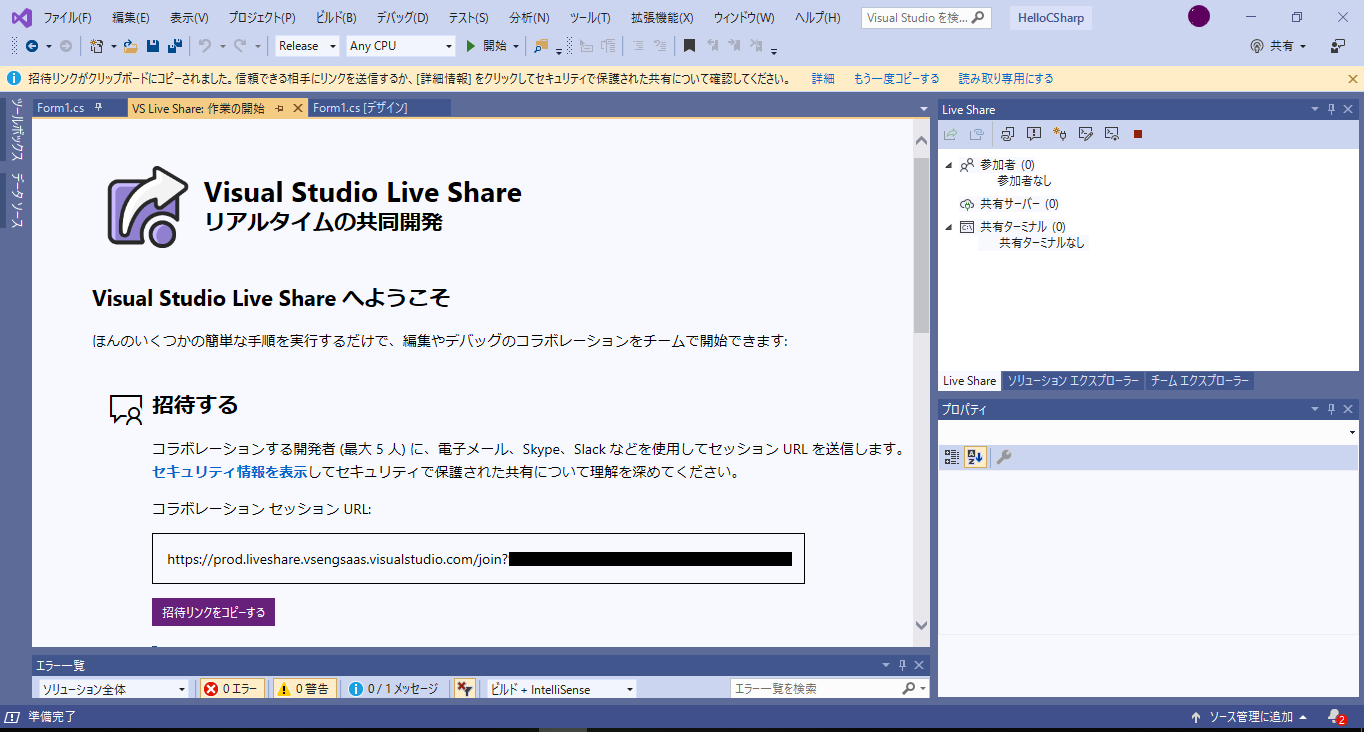Toggle pin on the VS Live Share tab
Screen dimensions: 1364x732
tap(280, 108)
